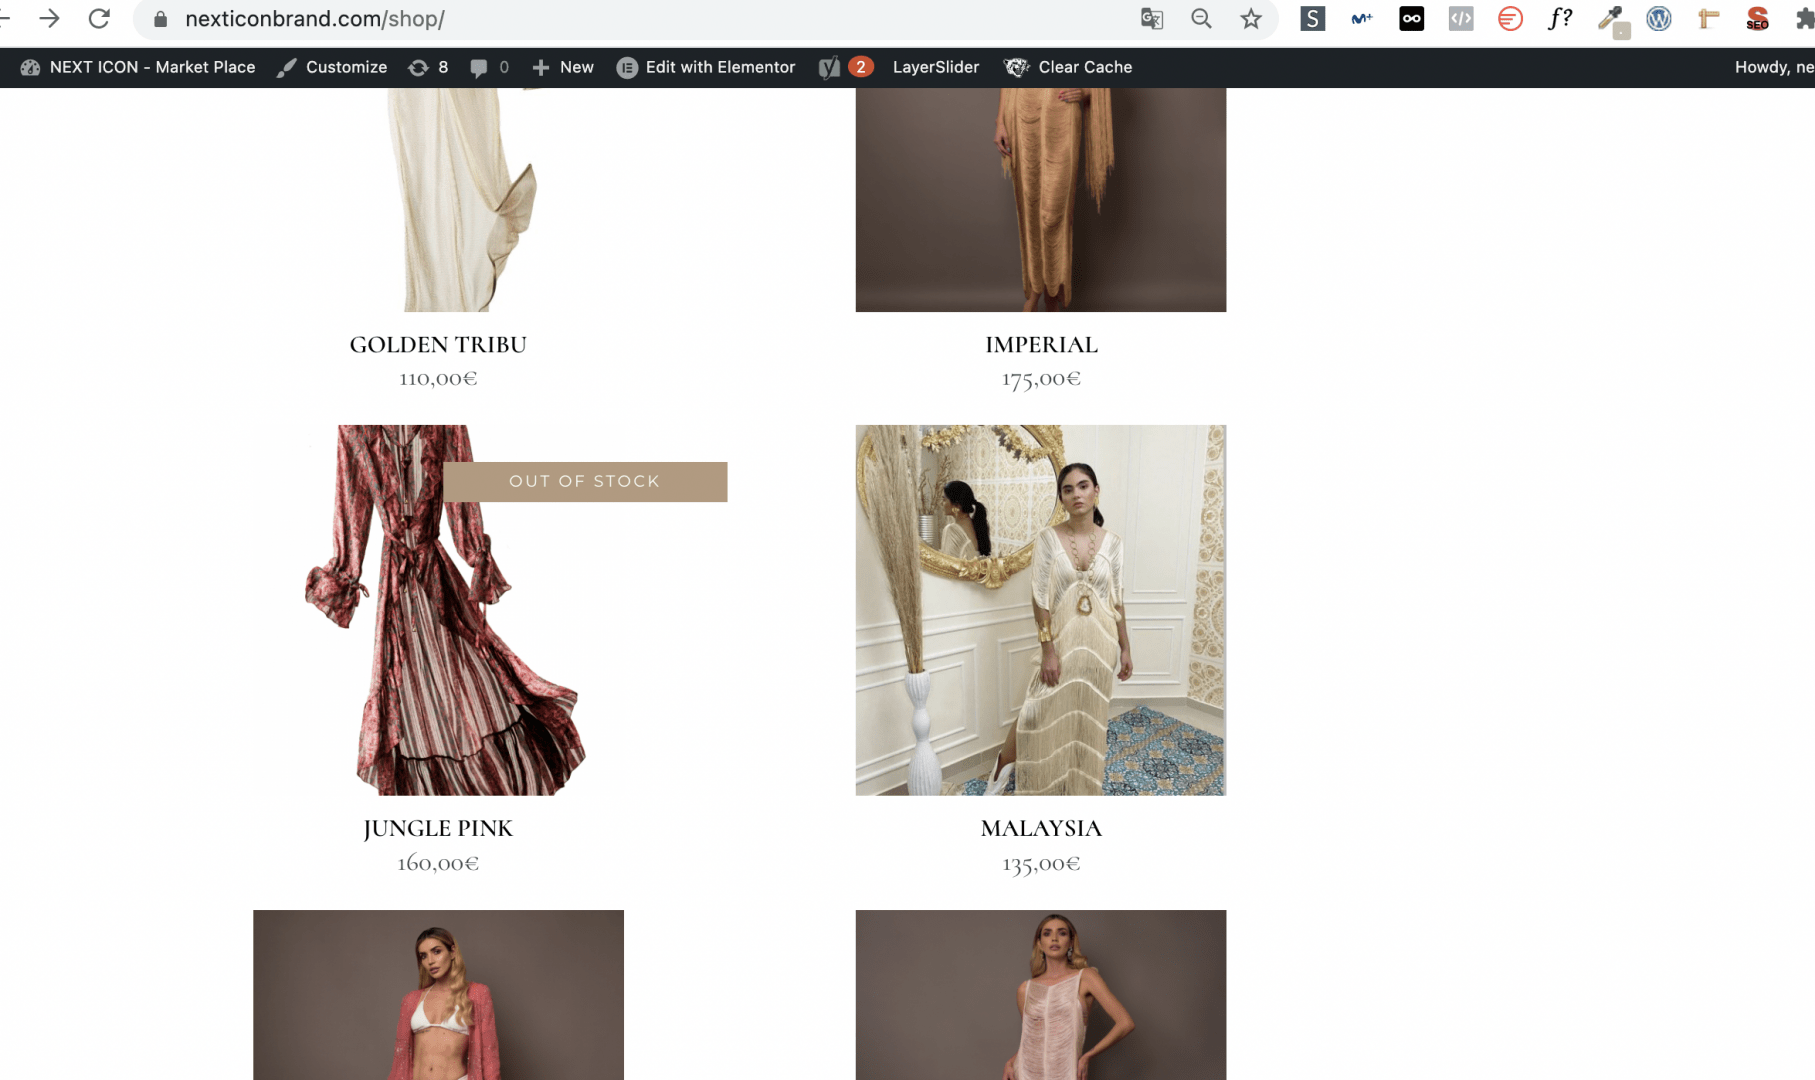This screenshot has width=1815, height=1080.
Task: Open the comments bubble showing 0
Action: pos(490,67)
